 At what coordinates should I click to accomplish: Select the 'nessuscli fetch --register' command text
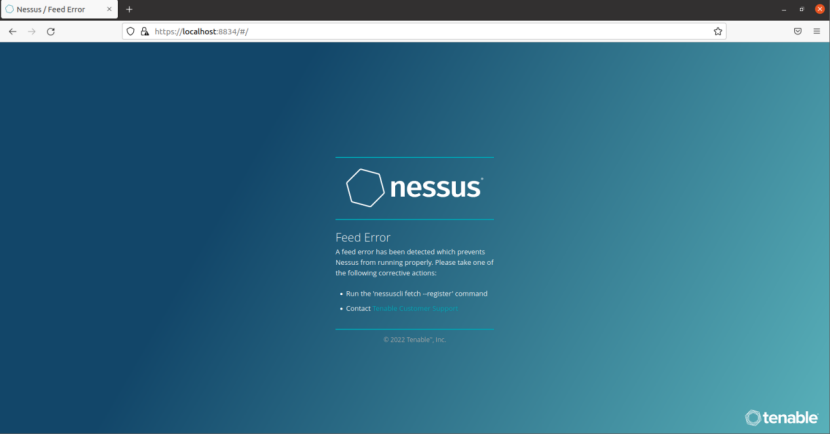tap(413, 294)
